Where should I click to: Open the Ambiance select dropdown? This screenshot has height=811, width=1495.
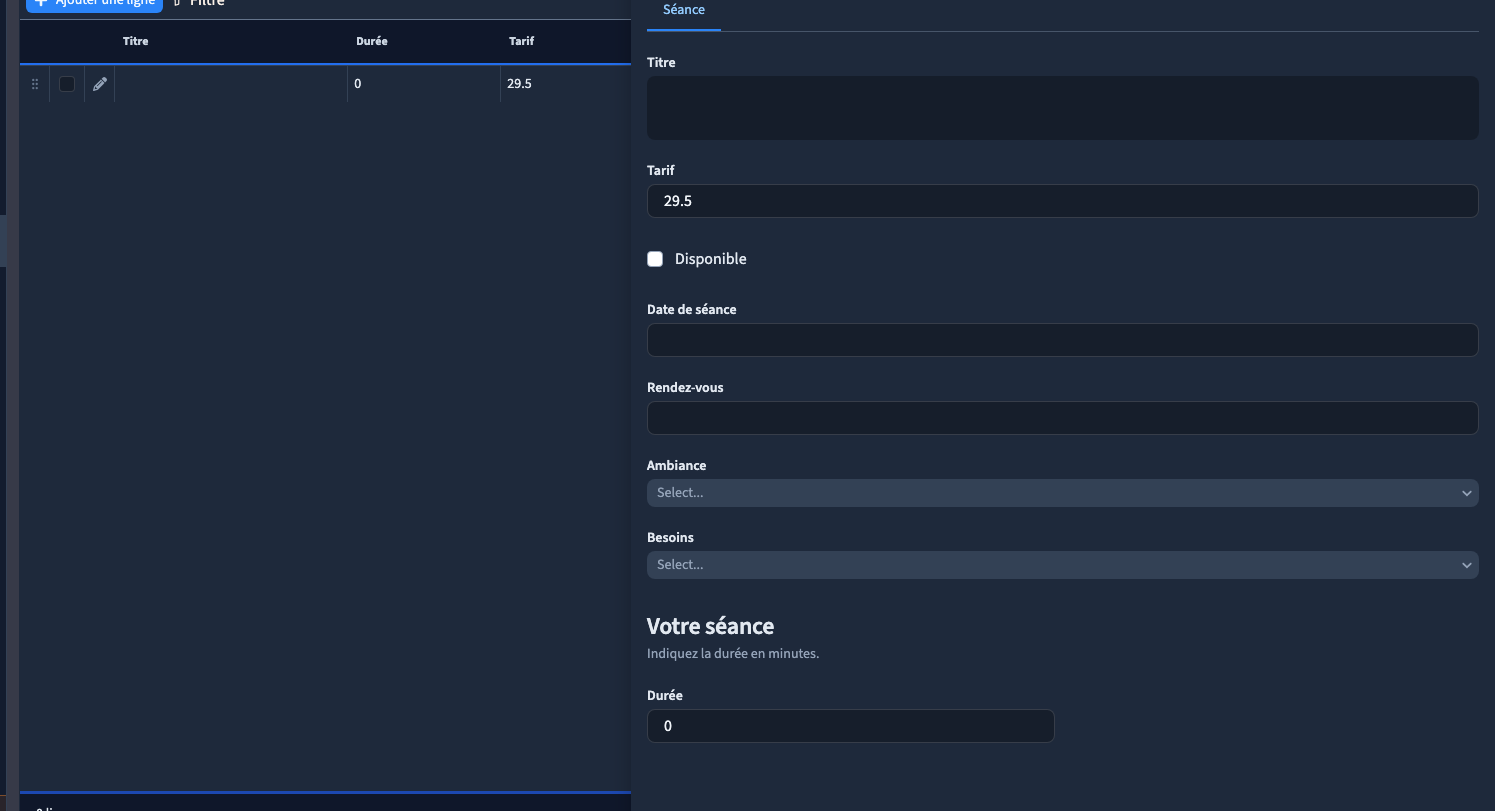coord(1062,493)
